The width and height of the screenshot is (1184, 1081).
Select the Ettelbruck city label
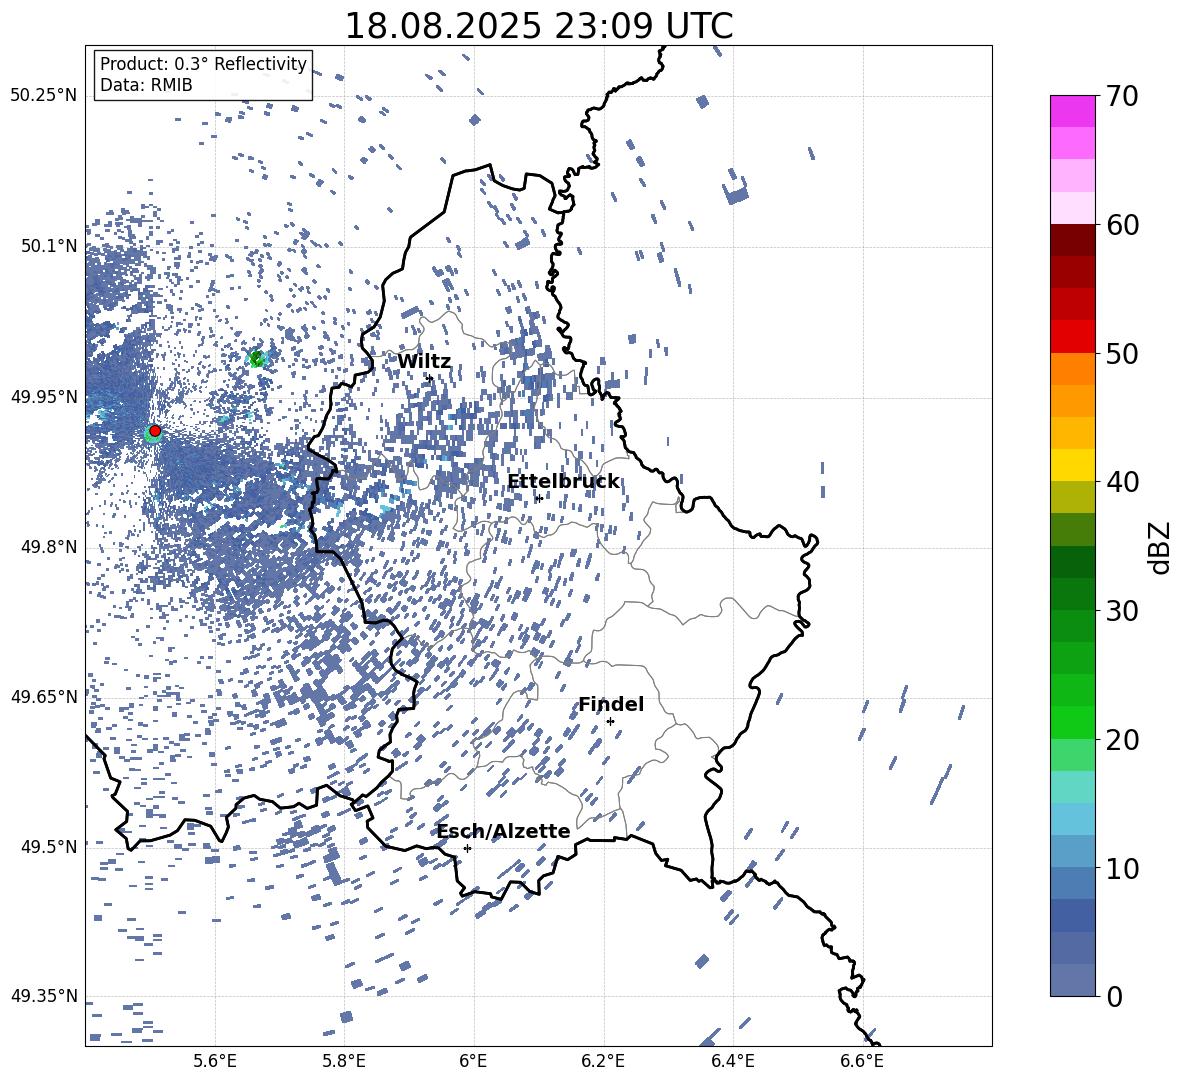coord(563,481)
